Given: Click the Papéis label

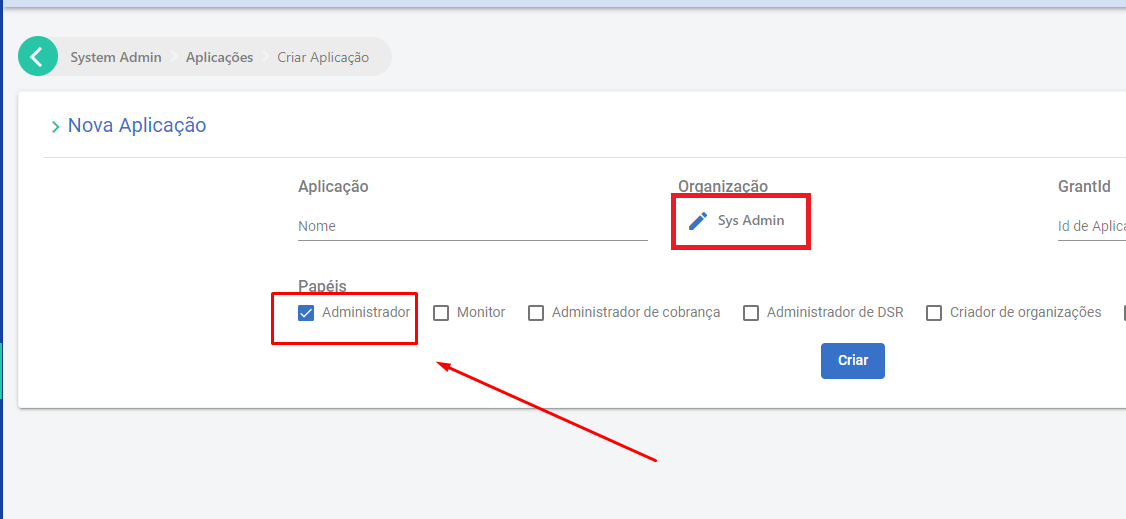Looking at the screenshot, I should tap(322, 286).
